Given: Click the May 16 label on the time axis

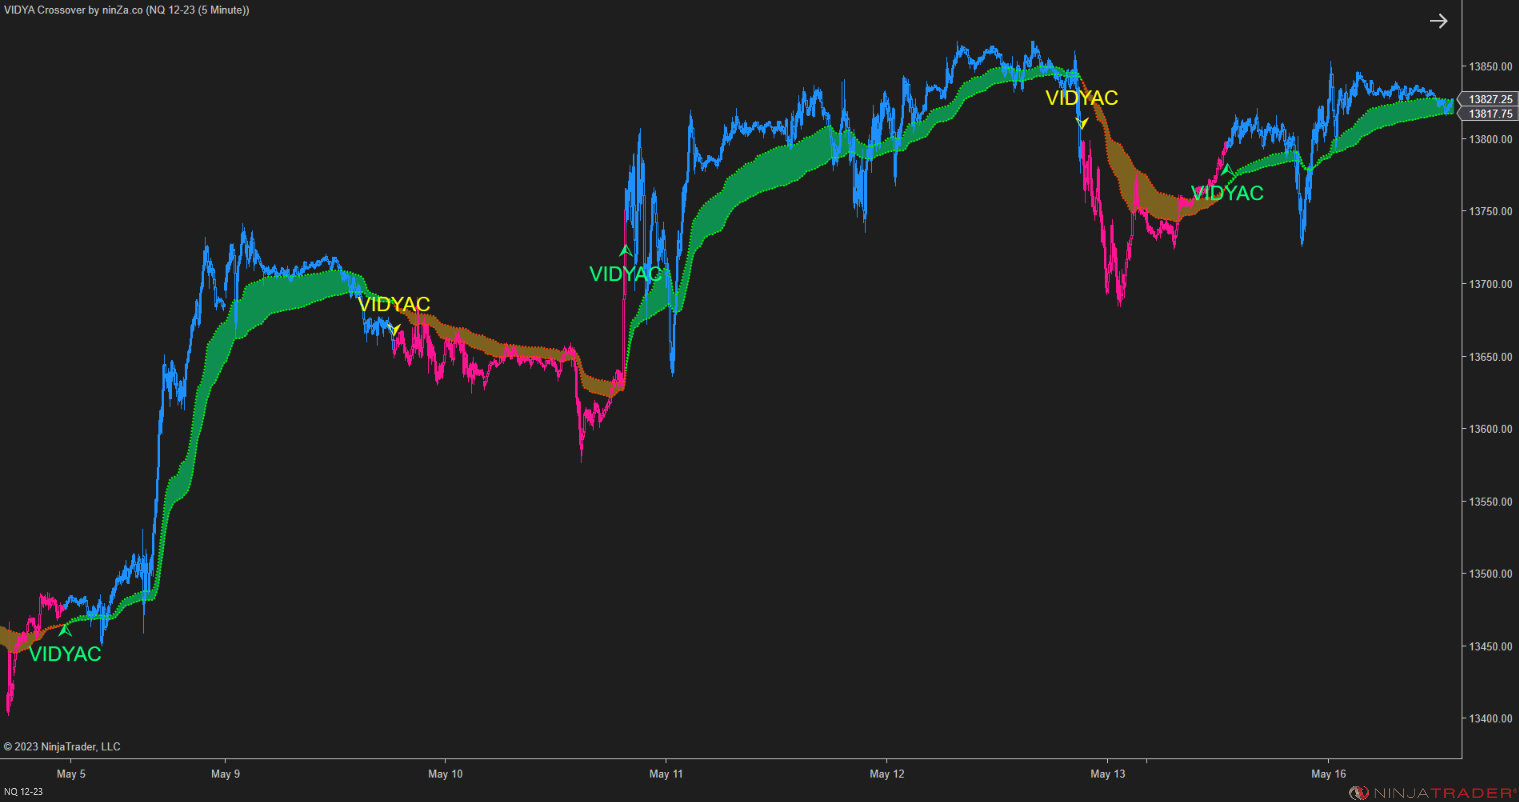Looking at the screenshot, I should [x=1328, y=773].
